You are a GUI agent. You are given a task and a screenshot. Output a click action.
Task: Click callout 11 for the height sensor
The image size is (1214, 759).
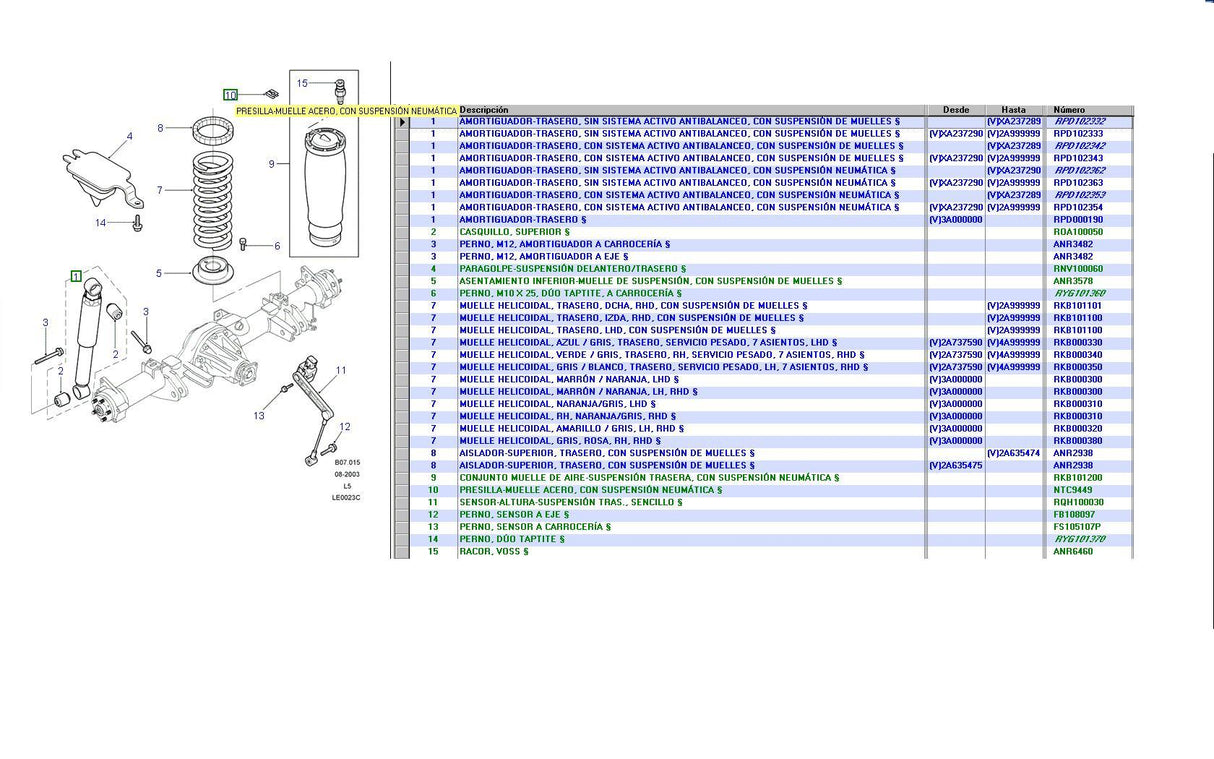coord(341,370)
